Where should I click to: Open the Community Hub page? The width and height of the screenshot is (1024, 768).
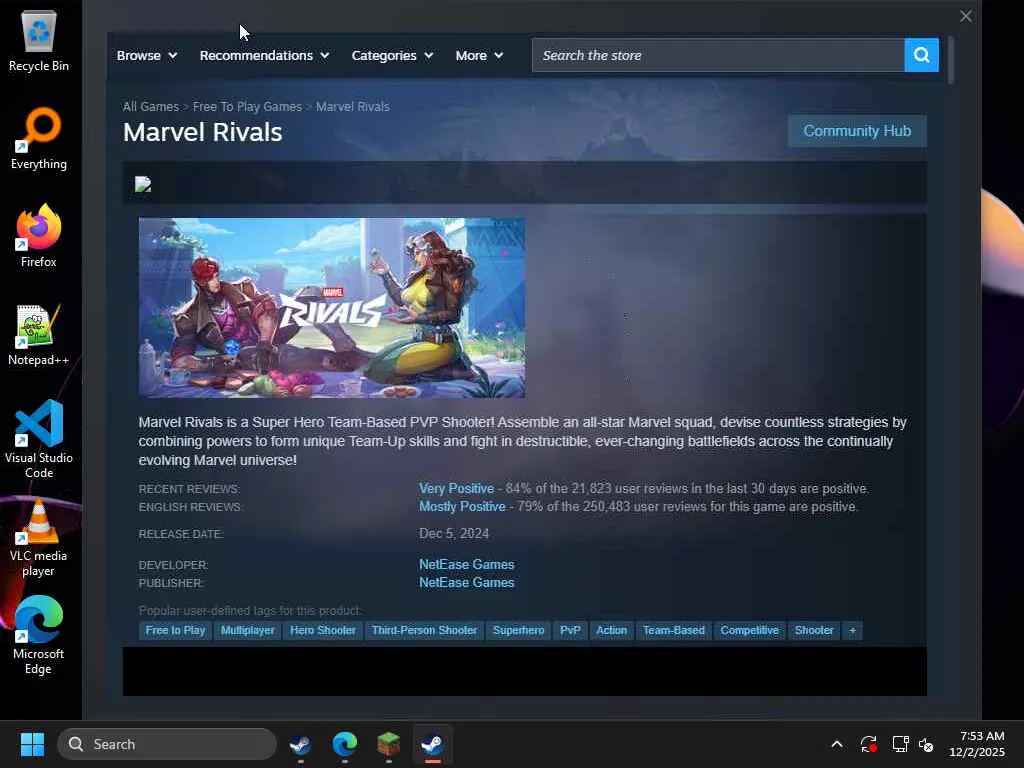point(857,131)
